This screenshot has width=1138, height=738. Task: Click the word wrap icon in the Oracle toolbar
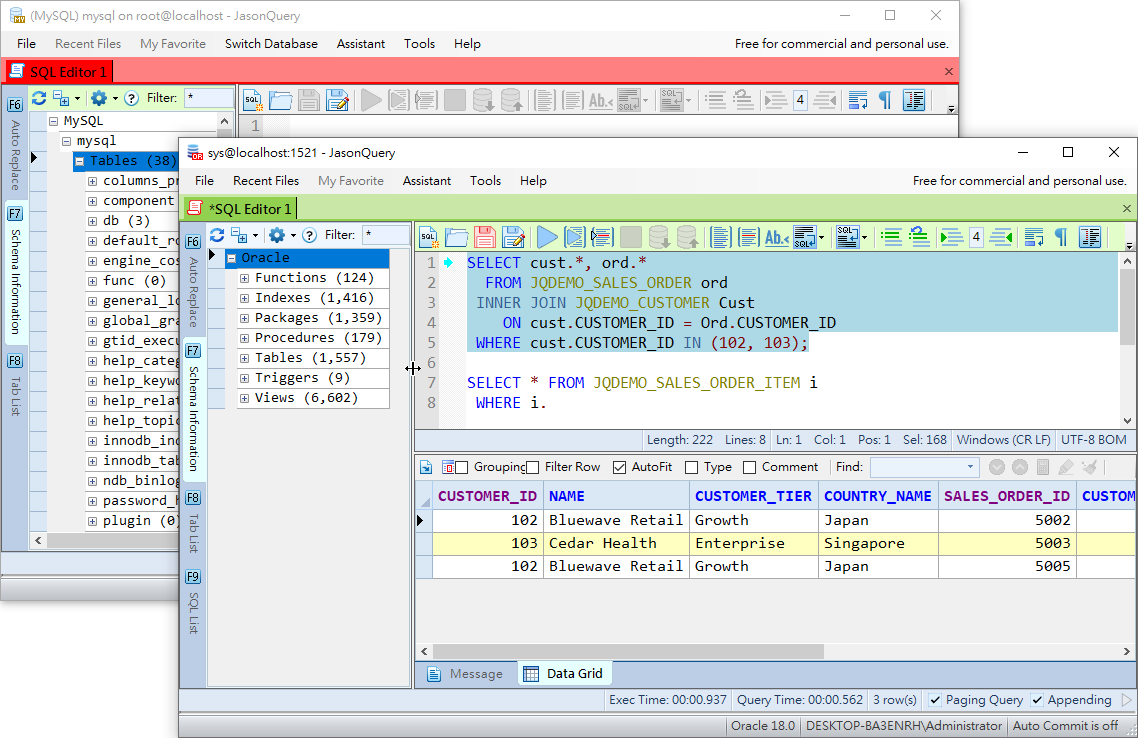click(x=1033, y=237)
